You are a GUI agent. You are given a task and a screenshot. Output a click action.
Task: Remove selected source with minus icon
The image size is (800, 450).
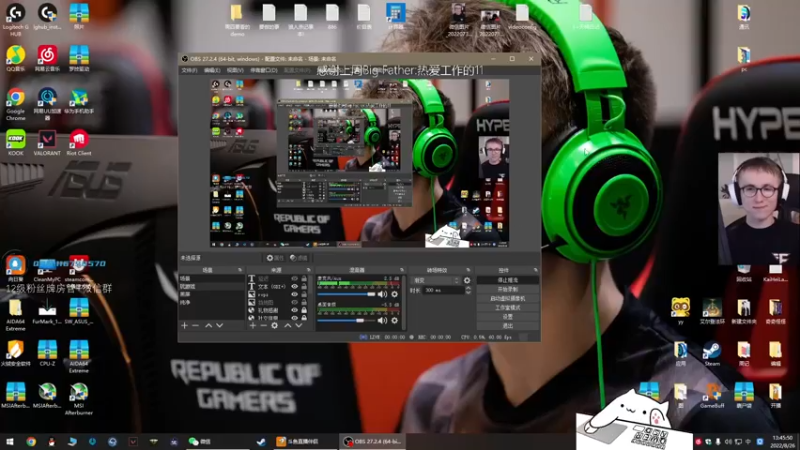tap(263, 326)
